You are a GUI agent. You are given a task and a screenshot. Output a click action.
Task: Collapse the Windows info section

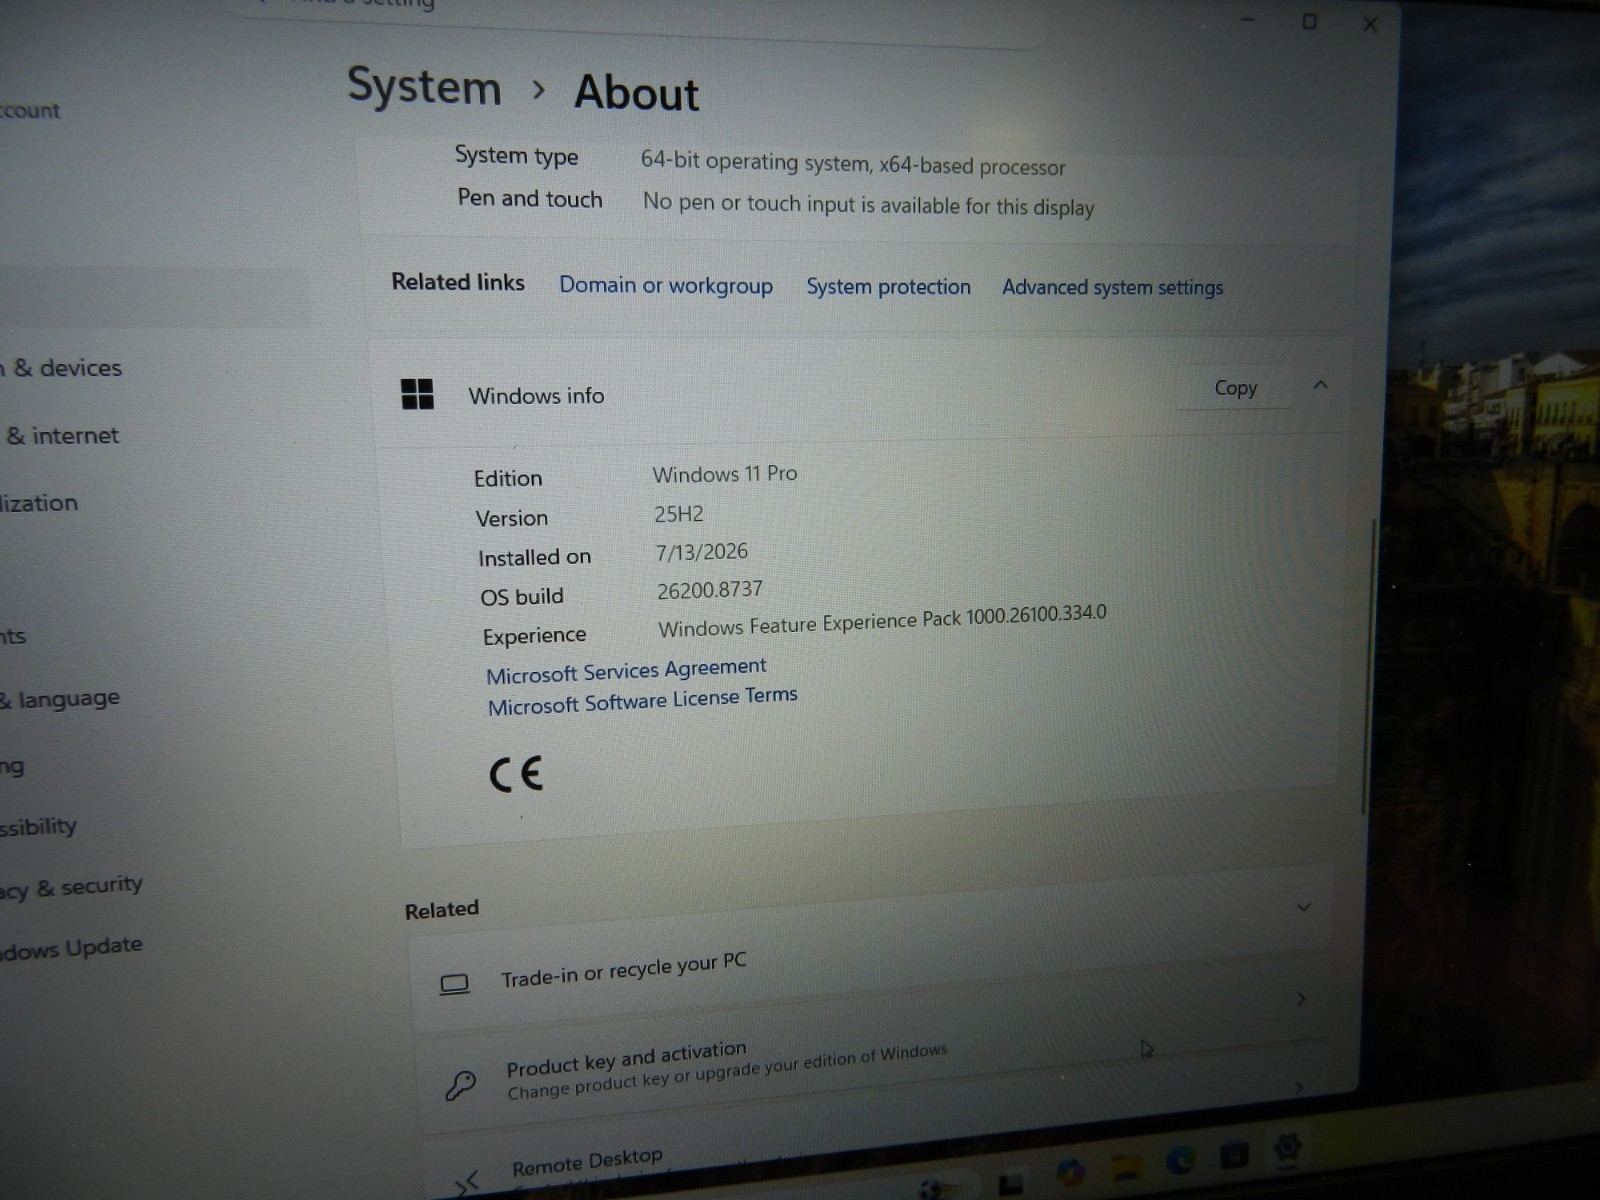[x=1320, y=385]
